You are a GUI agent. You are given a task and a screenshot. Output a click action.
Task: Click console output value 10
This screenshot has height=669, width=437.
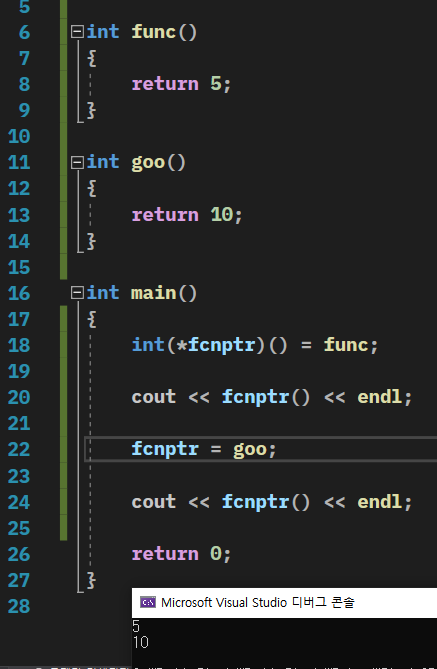pyautogui.click(x=140, y=642)
